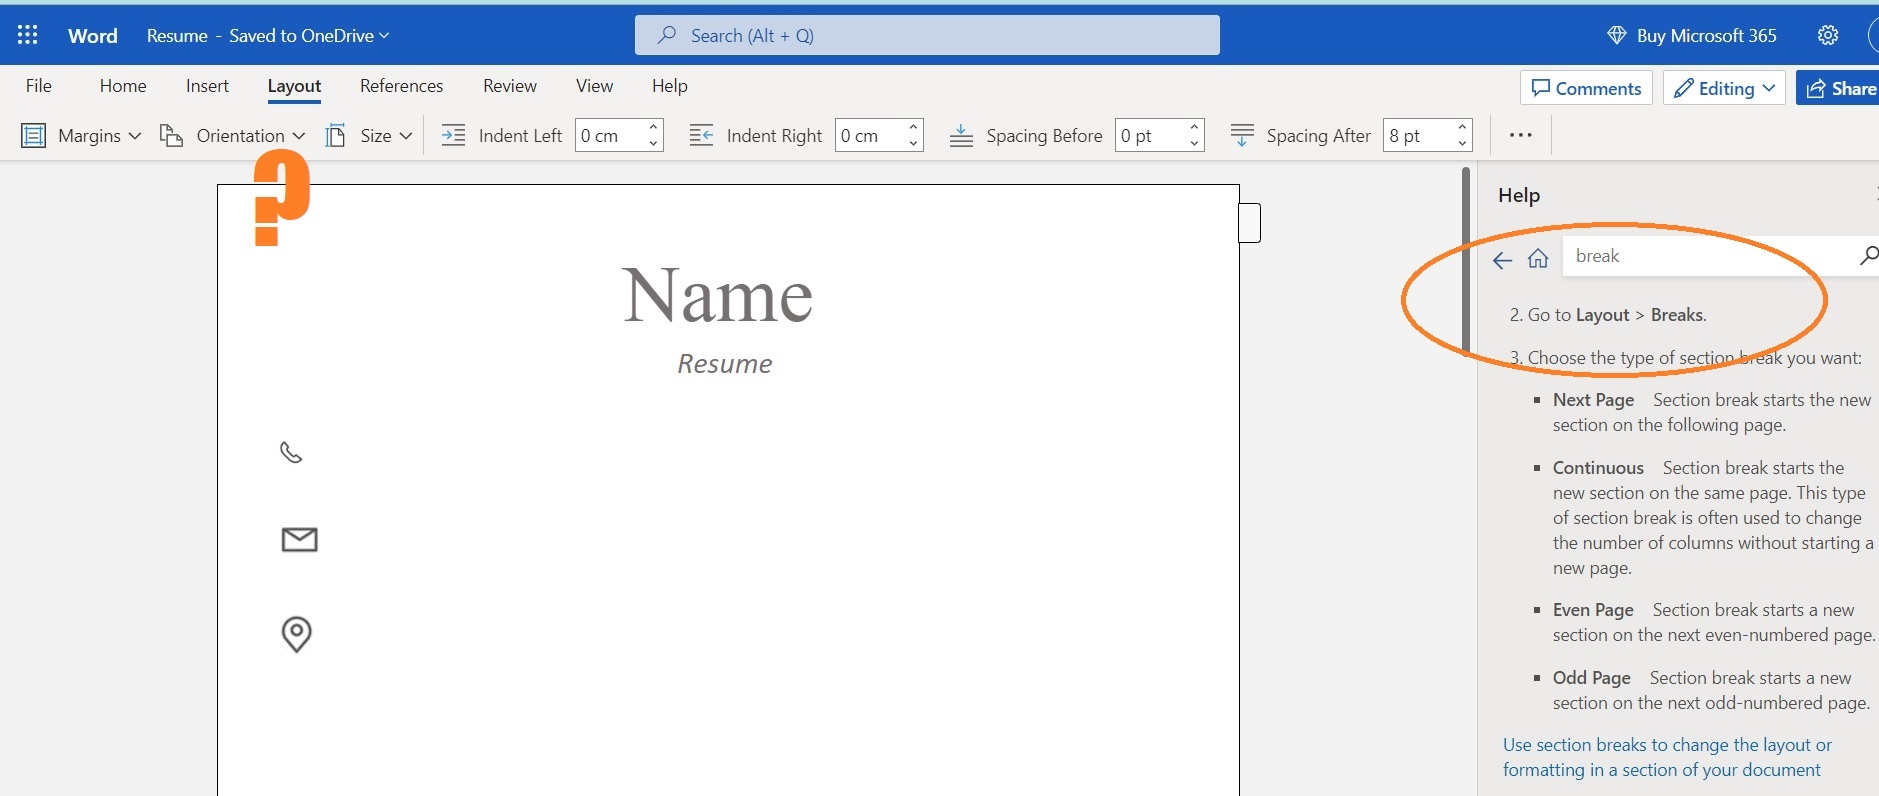Click the comment marker box beside the page
This screenshot has height=796, width=1879.
(x=1249, y=222)
